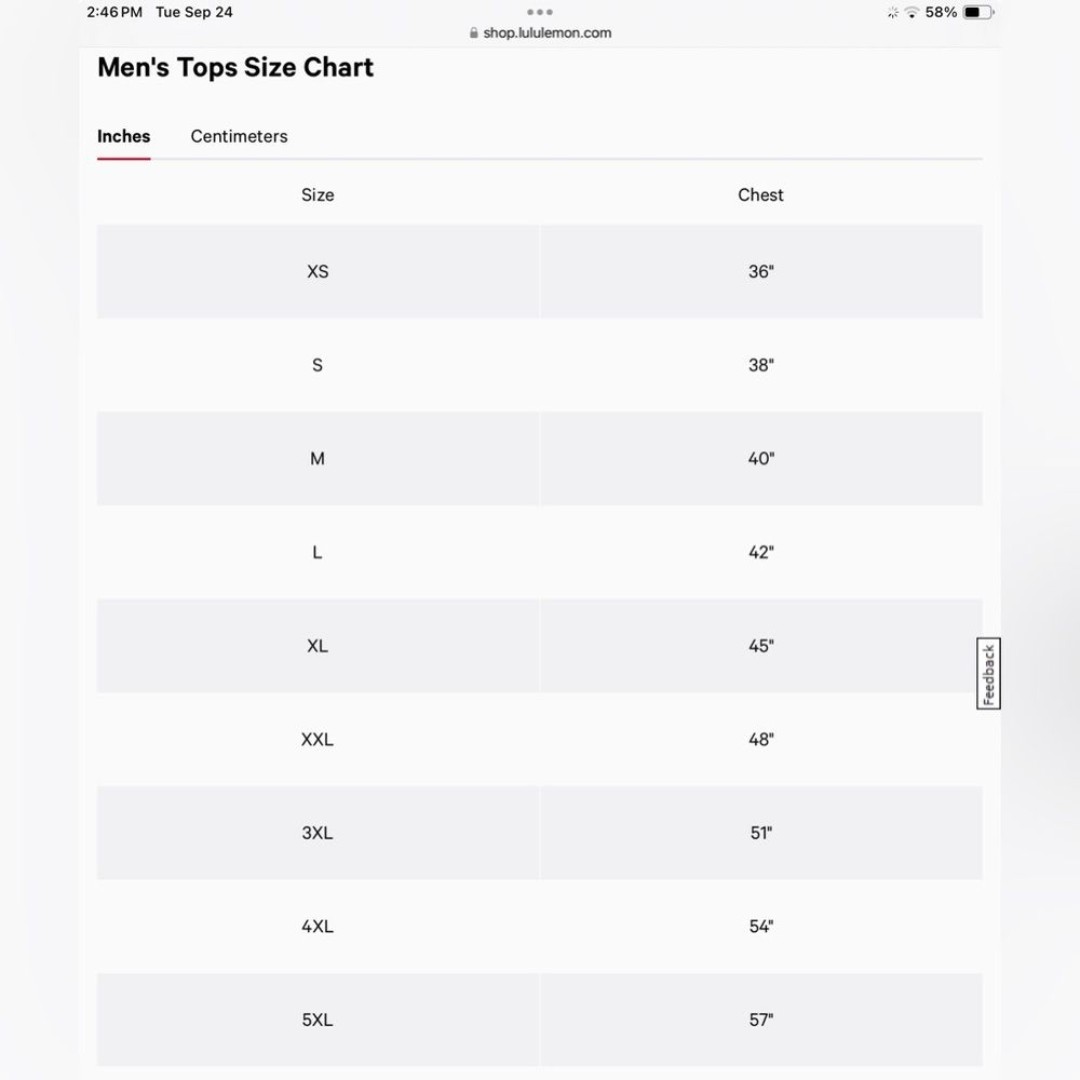Click the 3XL size cell

(x=318, y=833)
